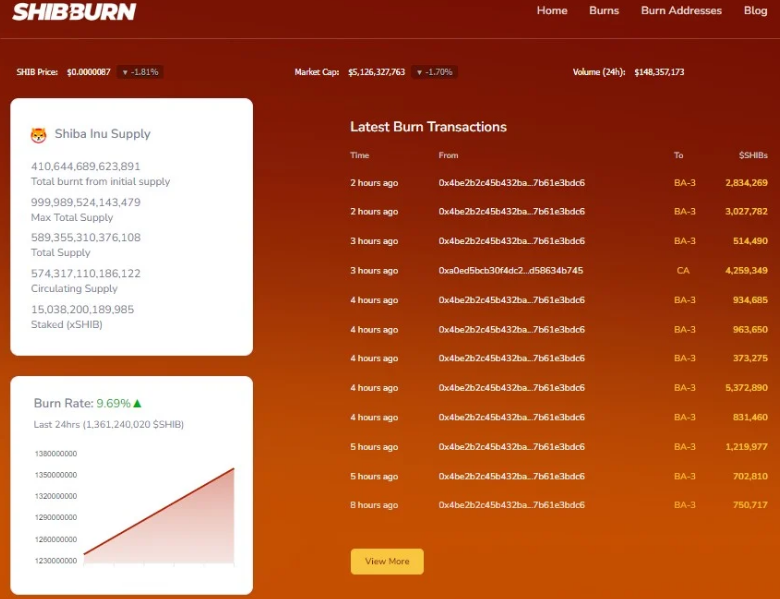
Task: Click BA-3 in the 3,027,782 row
Action: 684,211
